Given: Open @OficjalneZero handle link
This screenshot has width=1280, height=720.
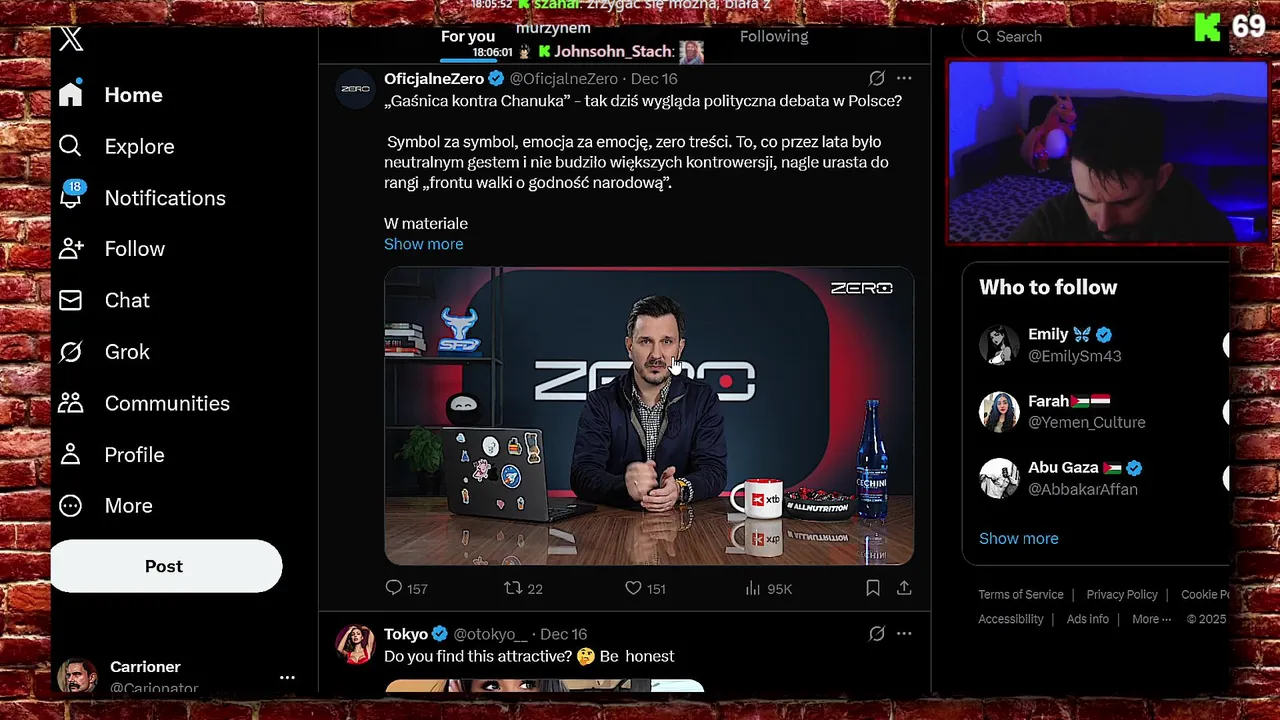Looking at the screenshot, I should click(564, 79).
